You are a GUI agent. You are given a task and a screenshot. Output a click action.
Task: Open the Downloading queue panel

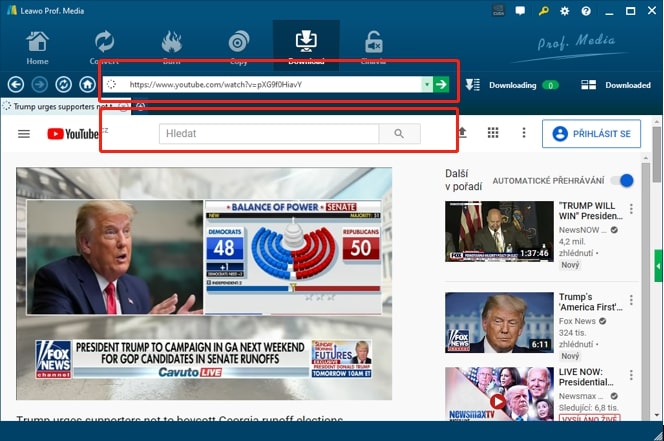[512, 85]
